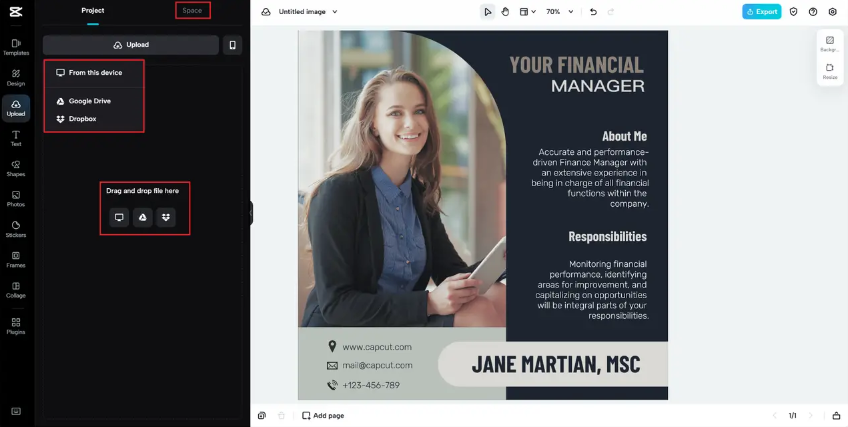Choose Dropbox upload option
The width and height of the screenshot is (848, 427).
94,119
